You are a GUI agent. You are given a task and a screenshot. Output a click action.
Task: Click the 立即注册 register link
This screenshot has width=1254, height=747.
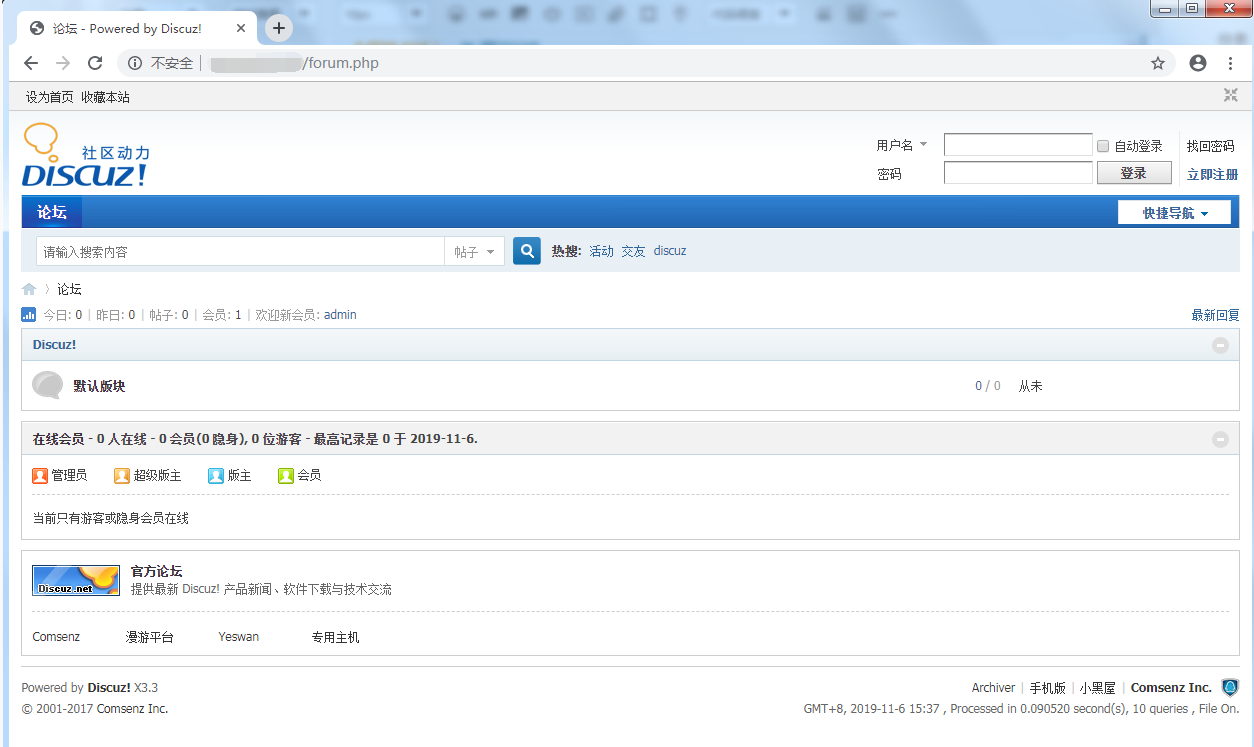[x=1212, y=174]
